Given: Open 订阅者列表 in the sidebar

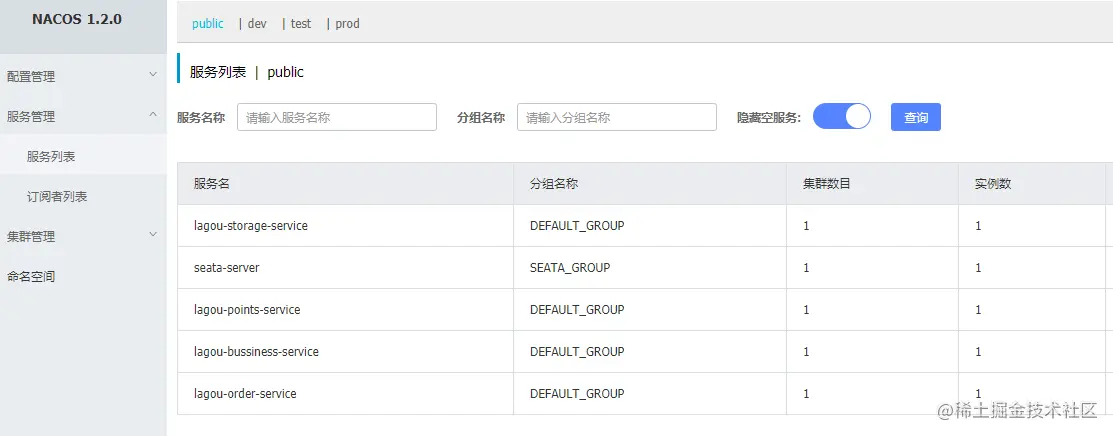Looking at the screenshot, I should click(57, 197).
